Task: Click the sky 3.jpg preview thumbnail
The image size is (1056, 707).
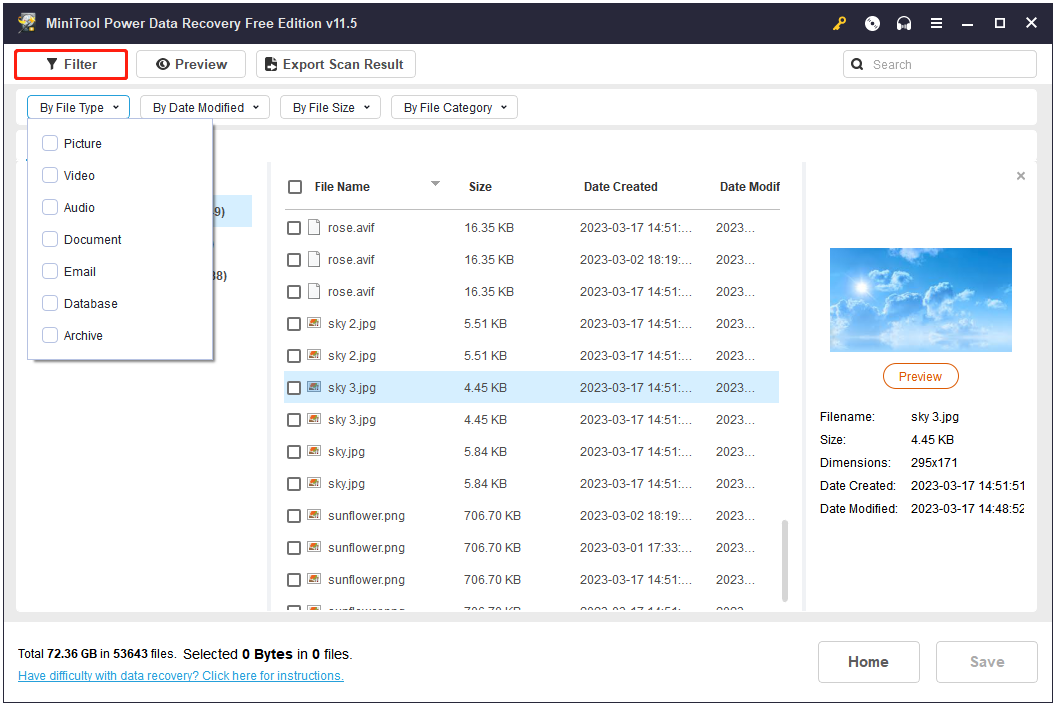Action: click(x=920, y=300)
